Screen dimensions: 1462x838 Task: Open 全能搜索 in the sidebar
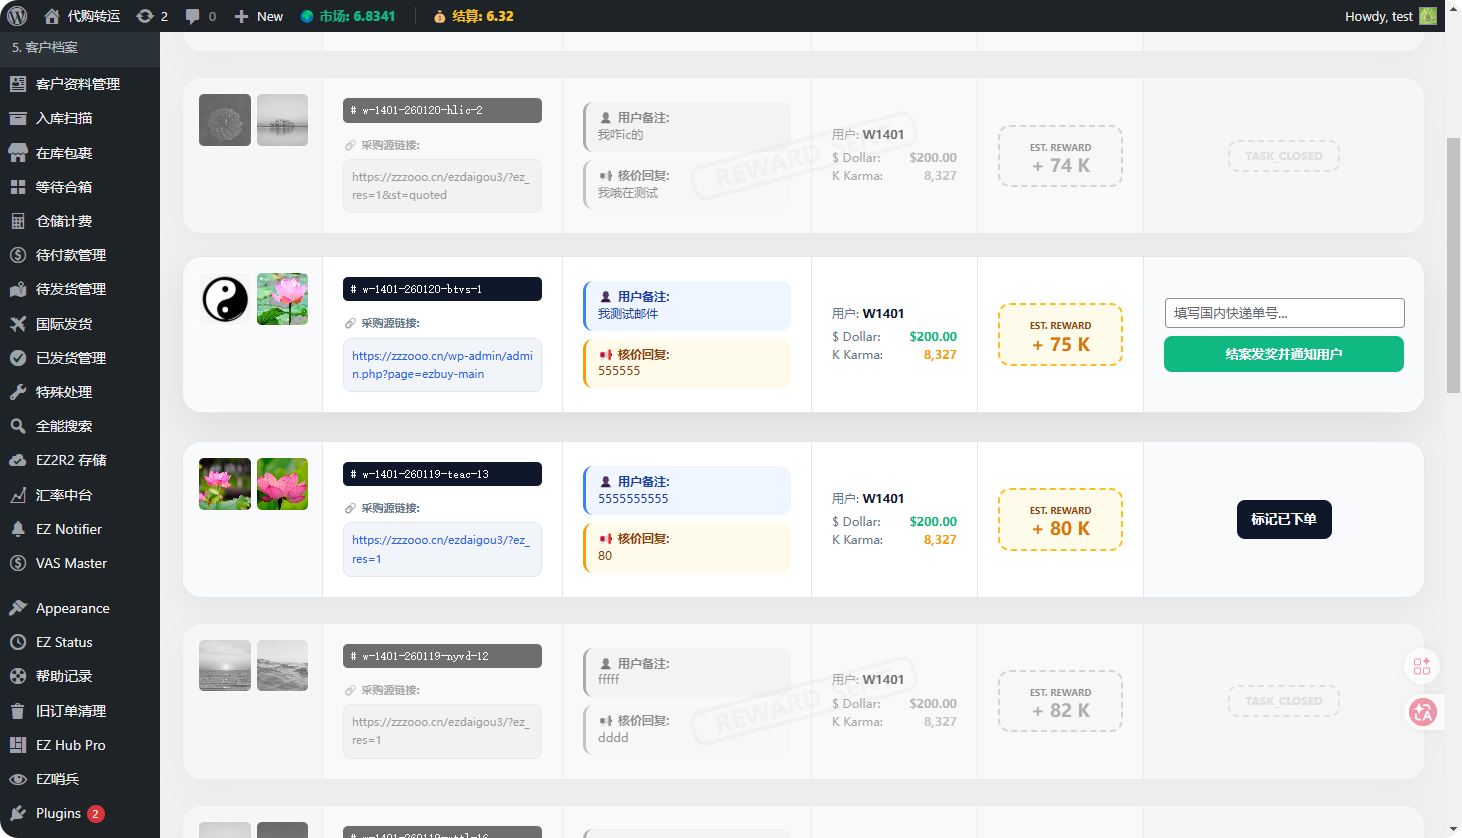click(x=64, y=426)
